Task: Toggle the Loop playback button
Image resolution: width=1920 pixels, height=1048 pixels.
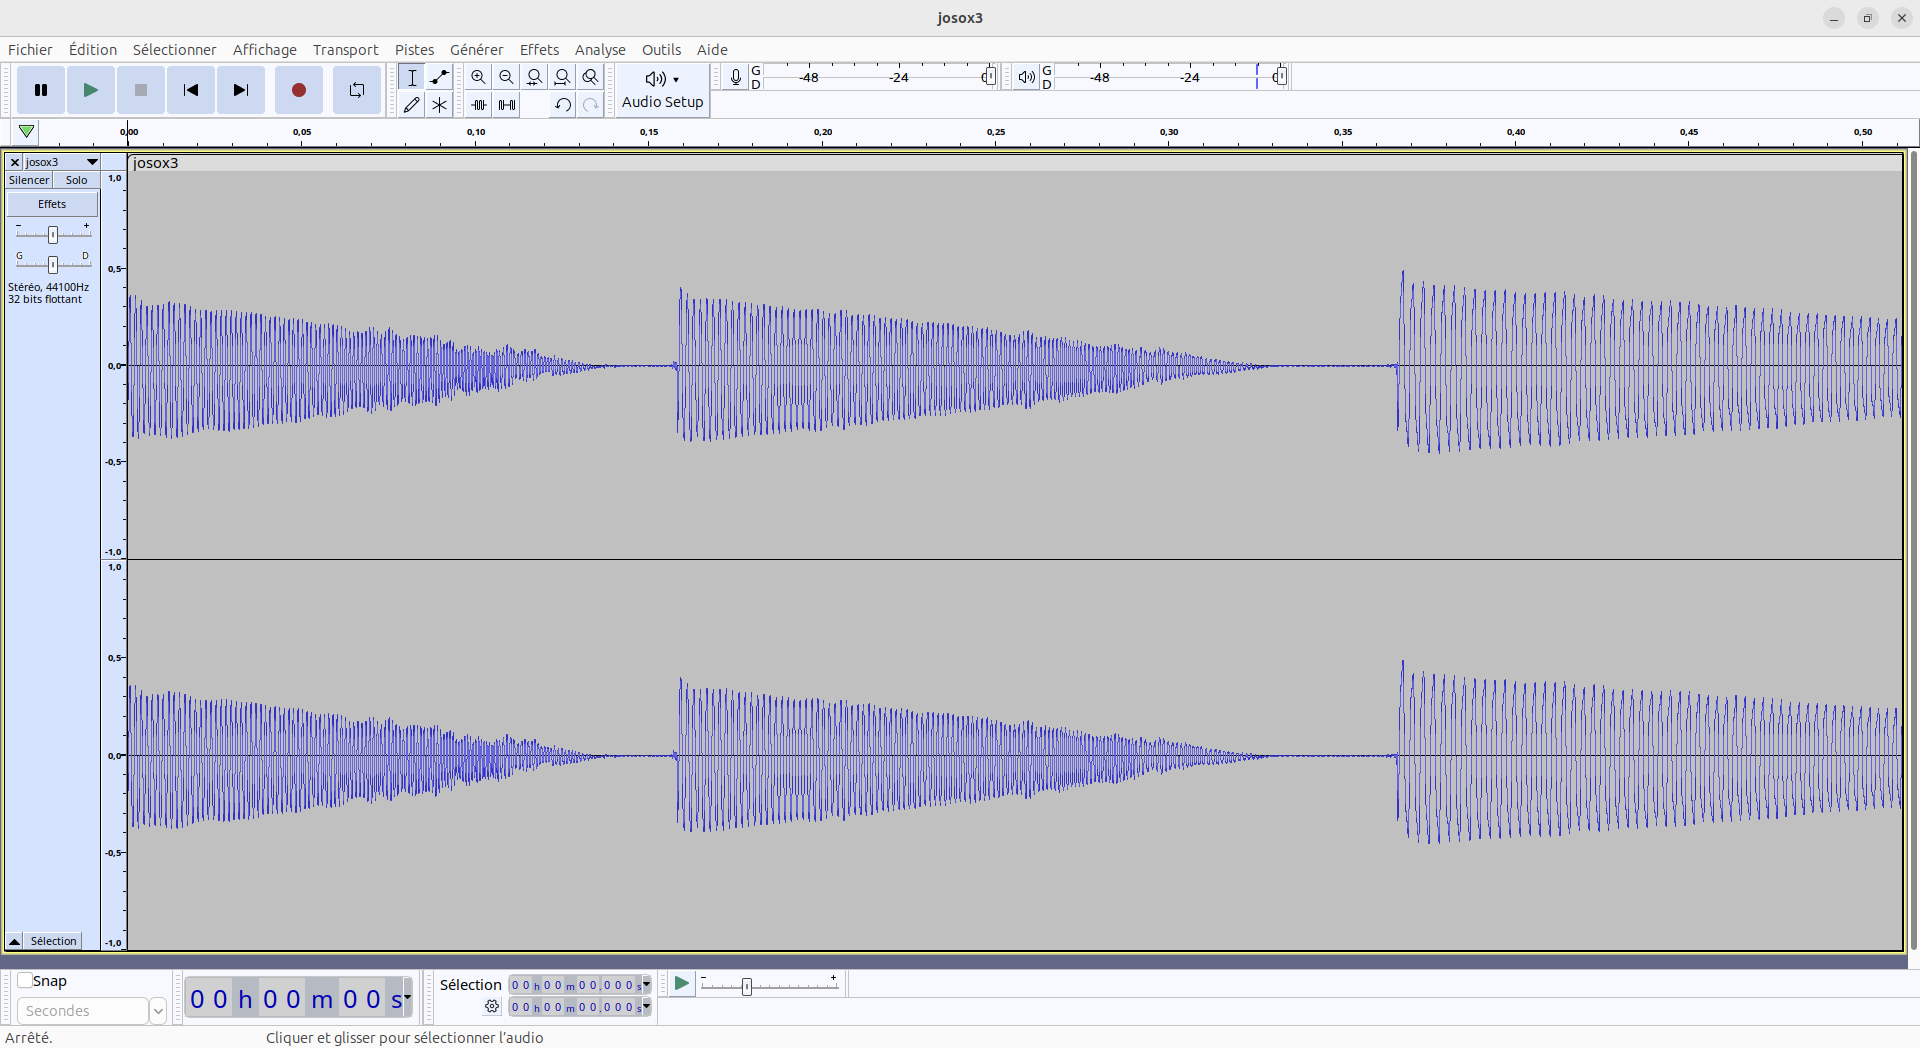Action: click(356, 90)
